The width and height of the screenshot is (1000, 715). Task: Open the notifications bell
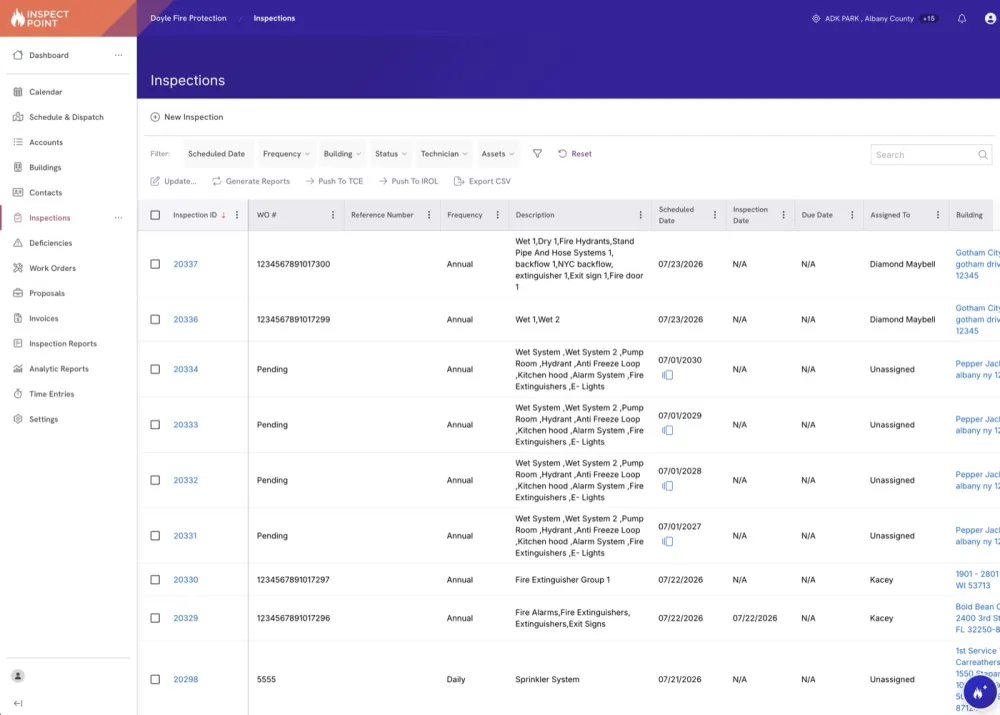click(x=962, y=18)
